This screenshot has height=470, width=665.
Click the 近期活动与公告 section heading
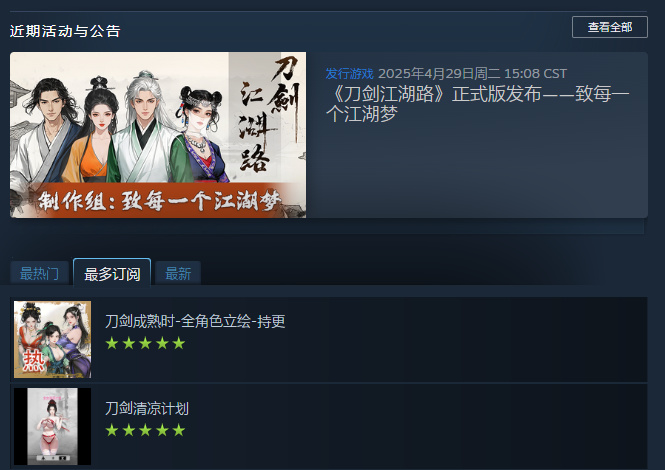pos(65,31)
